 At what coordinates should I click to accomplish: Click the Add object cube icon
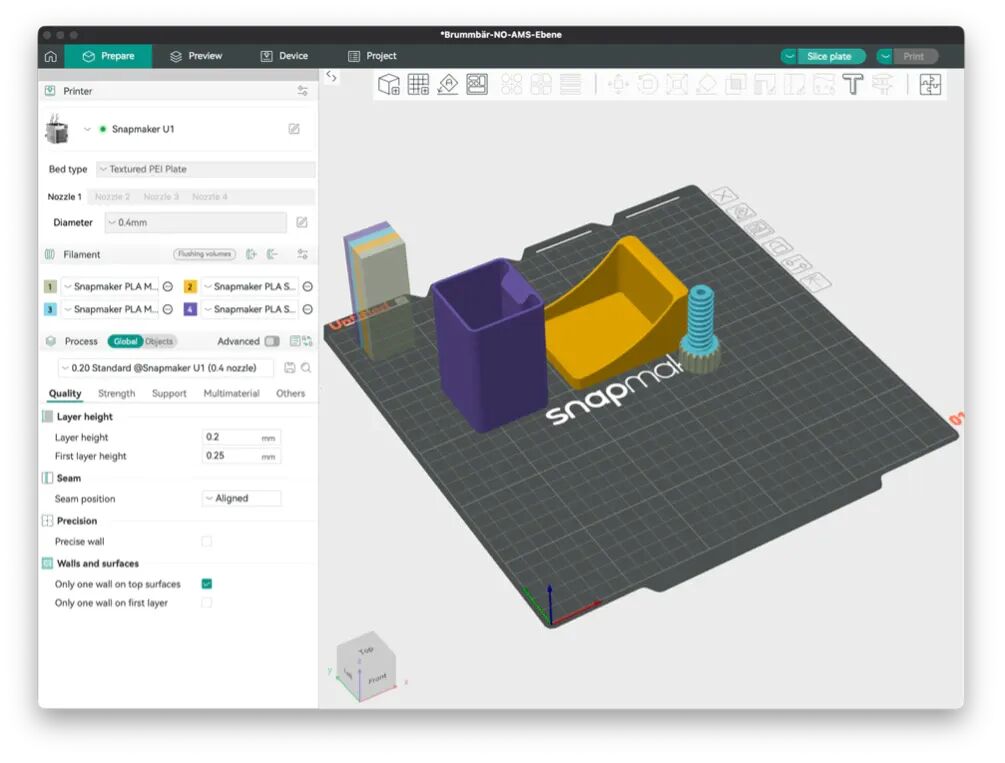point(388,85)
